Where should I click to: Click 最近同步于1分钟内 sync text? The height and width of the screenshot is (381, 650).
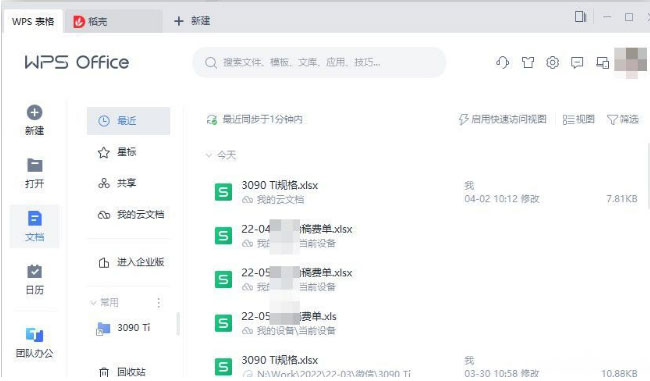coord(263,119)
